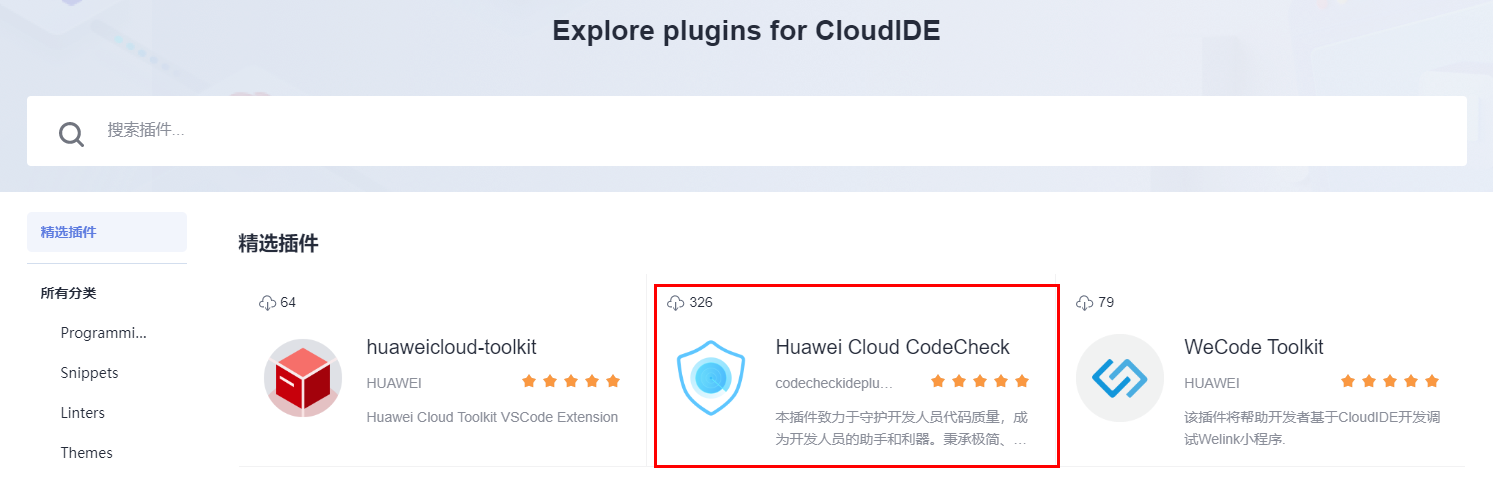Click download icon showing 79 downloads
This screenshot has height=482, width=1493.
(1084, 302)
